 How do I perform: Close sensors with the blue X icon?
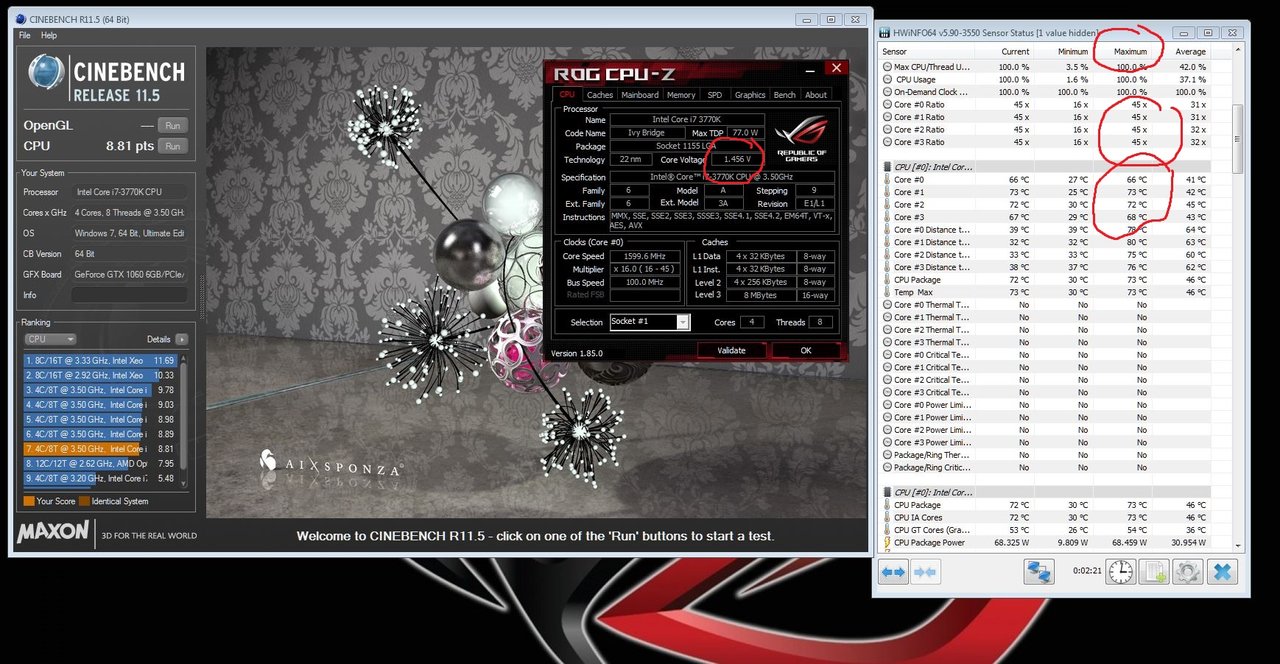(1222, 572)
